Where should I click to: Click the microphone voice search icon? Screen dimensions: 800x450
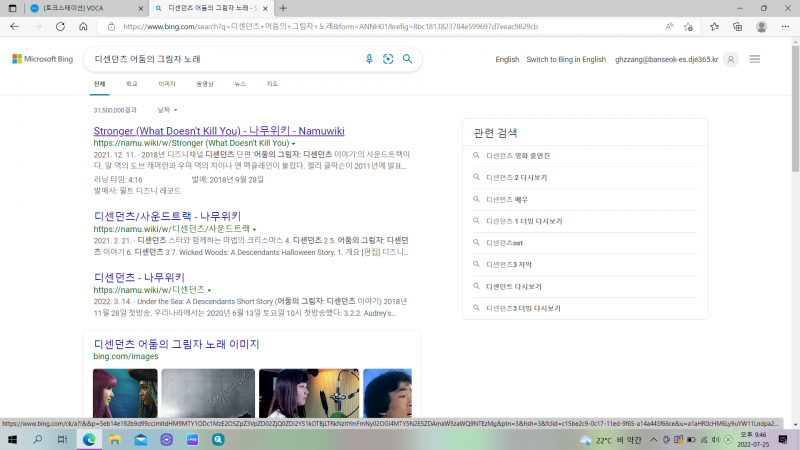click(x=369, y=59)
